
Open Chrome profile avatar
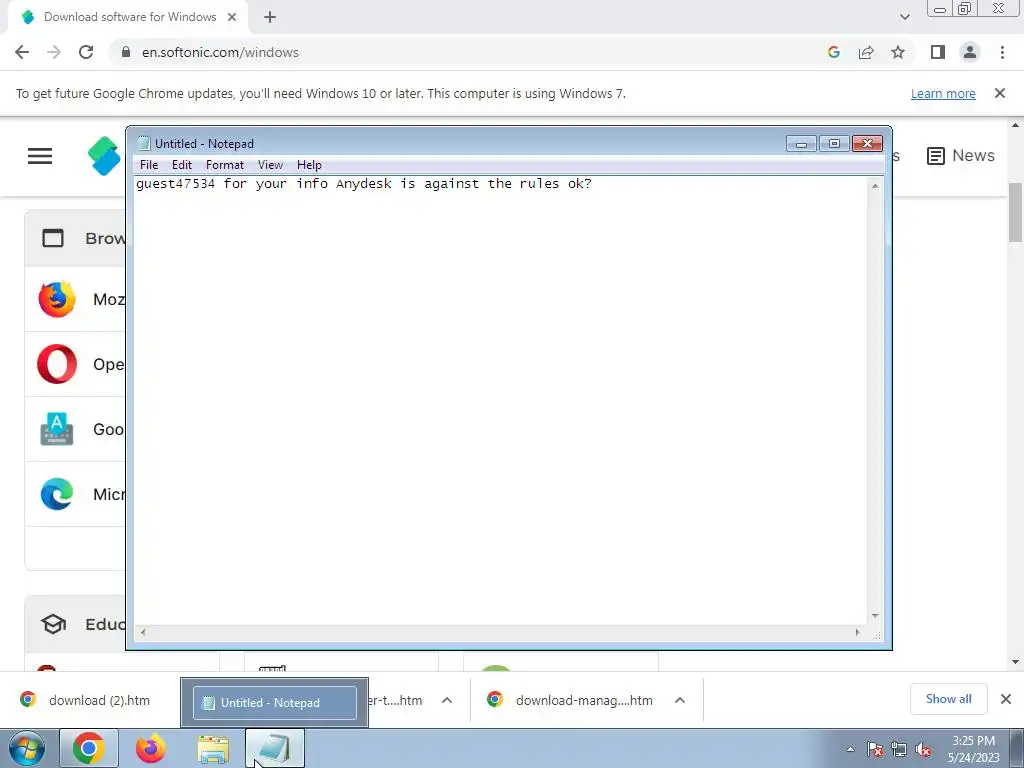pos(970,52)
